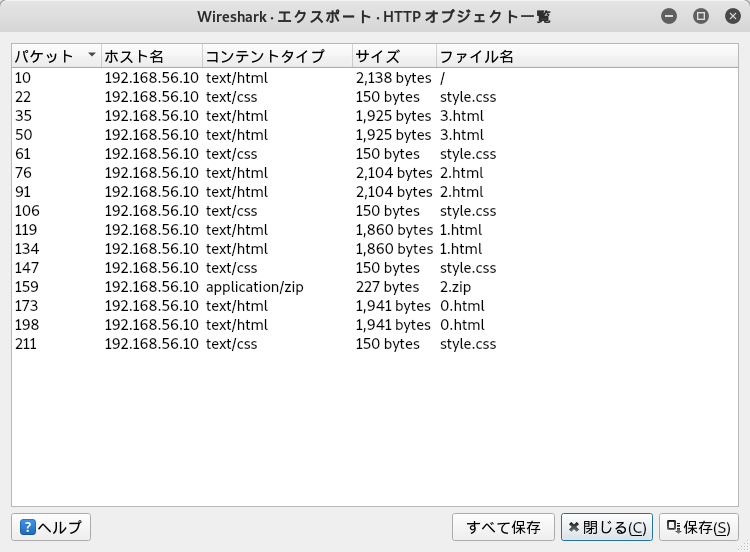Viewport: 750px width, 552px height.
Task: Select packet 119 1.html row
Action: (375, 230)
